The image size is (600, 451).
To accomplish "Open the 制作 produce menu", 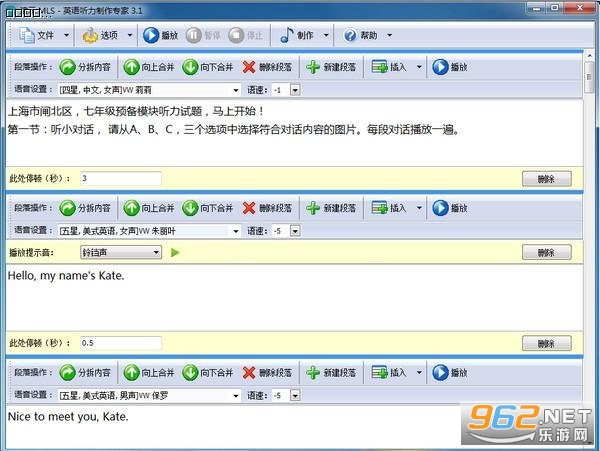I will [x=297, y=35].
